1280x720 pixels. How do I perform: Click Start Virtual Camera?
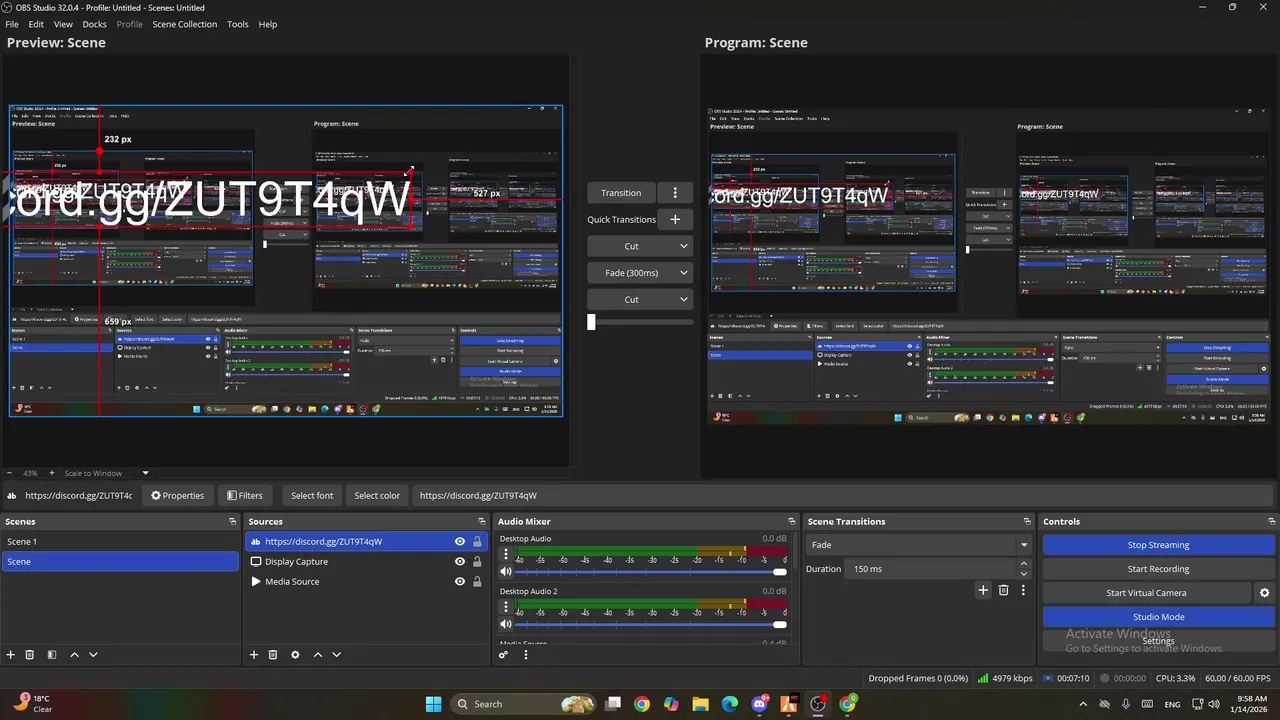pos(1146,593)
